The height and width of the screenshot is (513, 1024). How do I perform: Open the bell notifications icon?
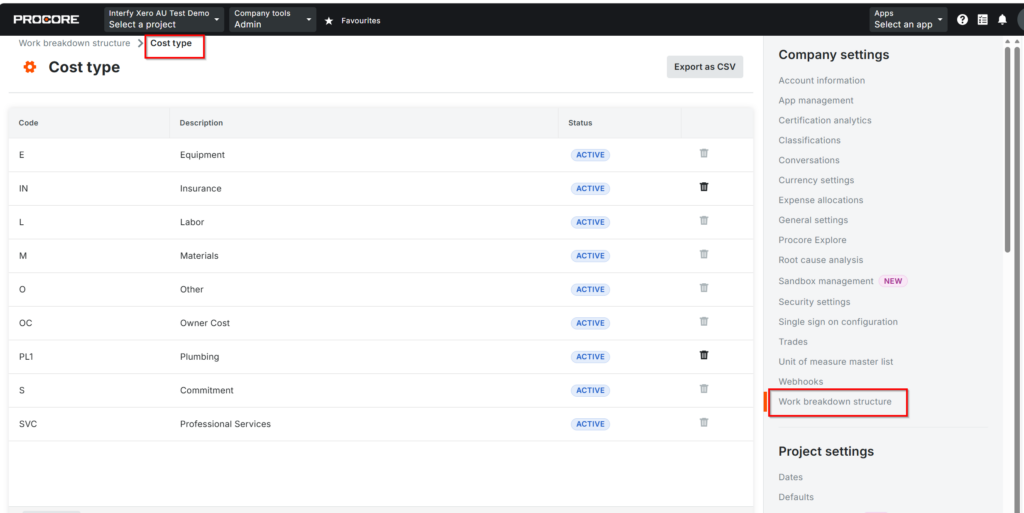click(1002, 20)
